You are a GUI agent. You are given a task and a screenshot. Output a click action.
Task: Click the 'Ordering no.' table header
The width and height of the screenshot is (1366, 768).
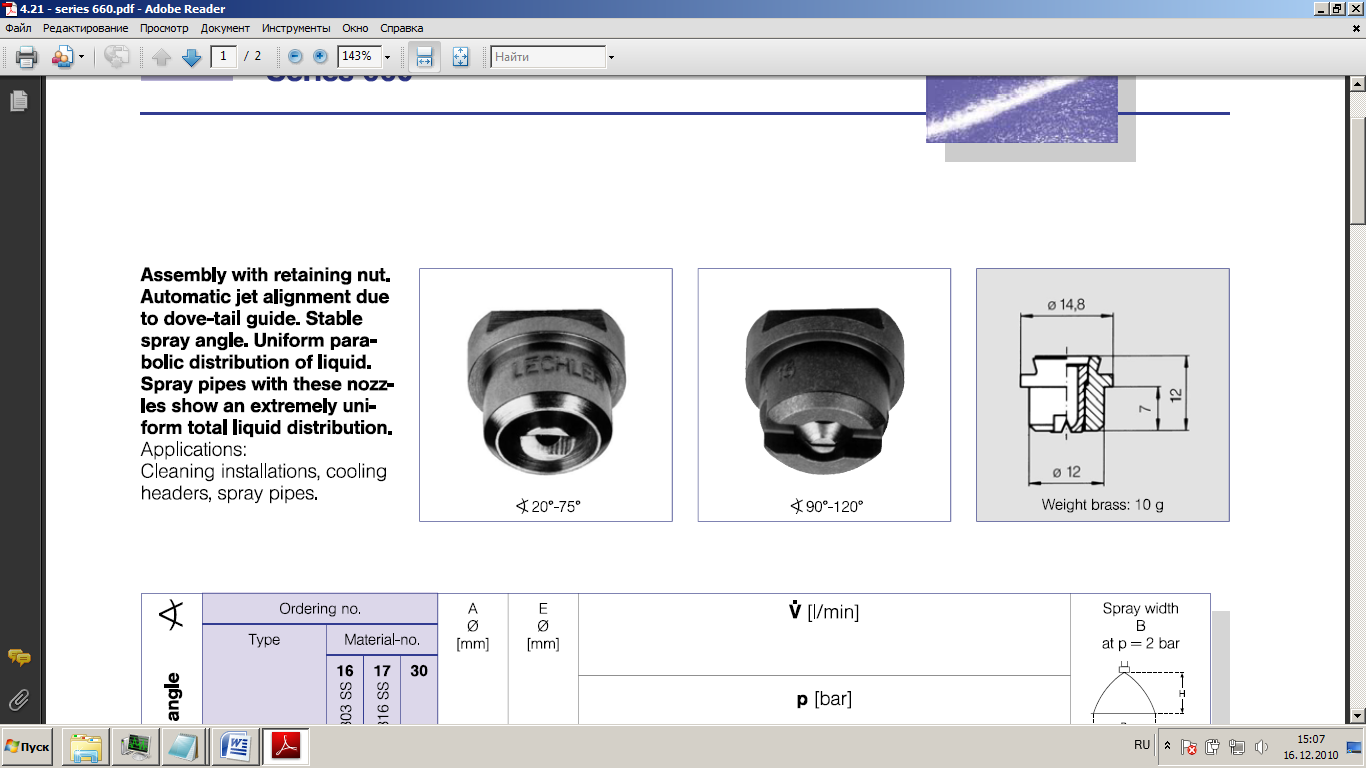click(x=320, y=608)
